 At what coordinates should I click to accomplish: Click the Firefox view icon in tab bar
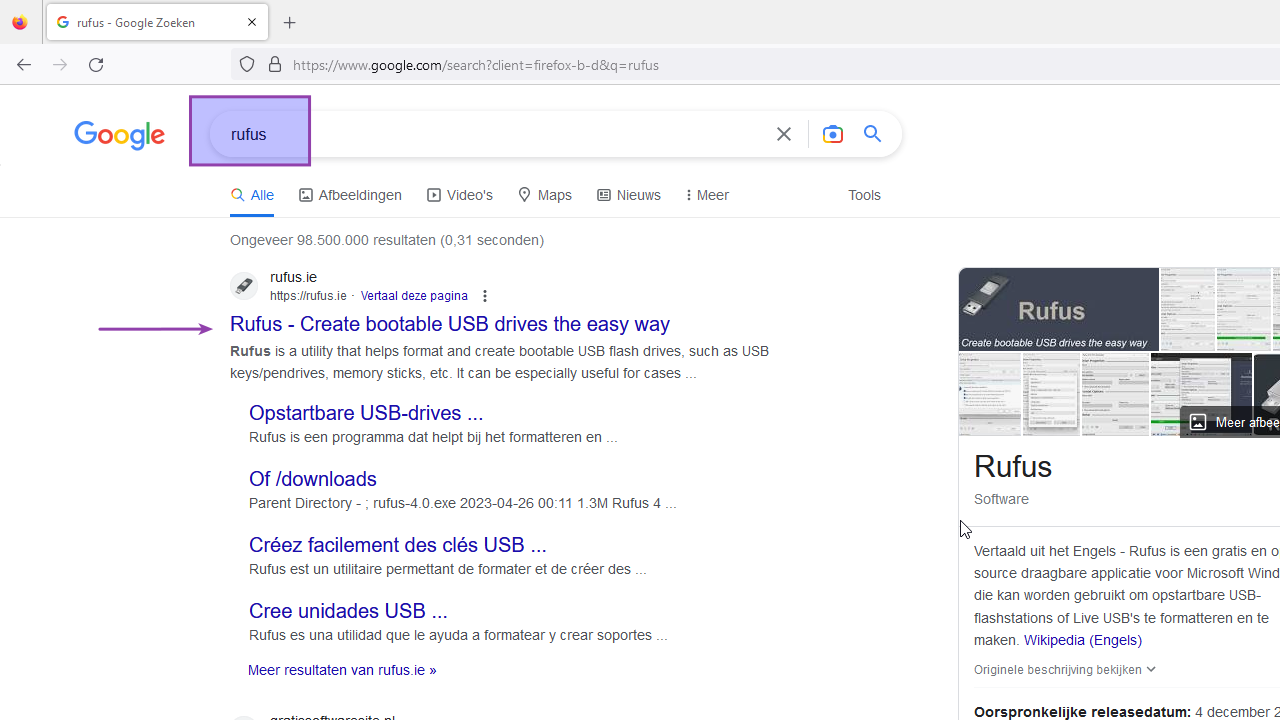pyautogui.click(x=20, y=22)
